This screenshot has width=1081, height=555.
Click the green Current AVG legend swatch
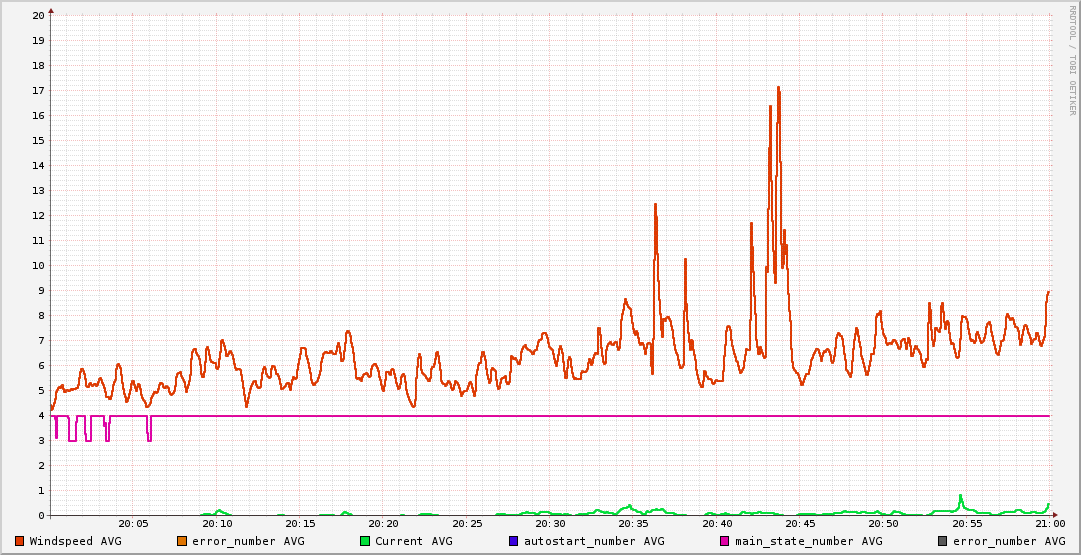(365, 541)
